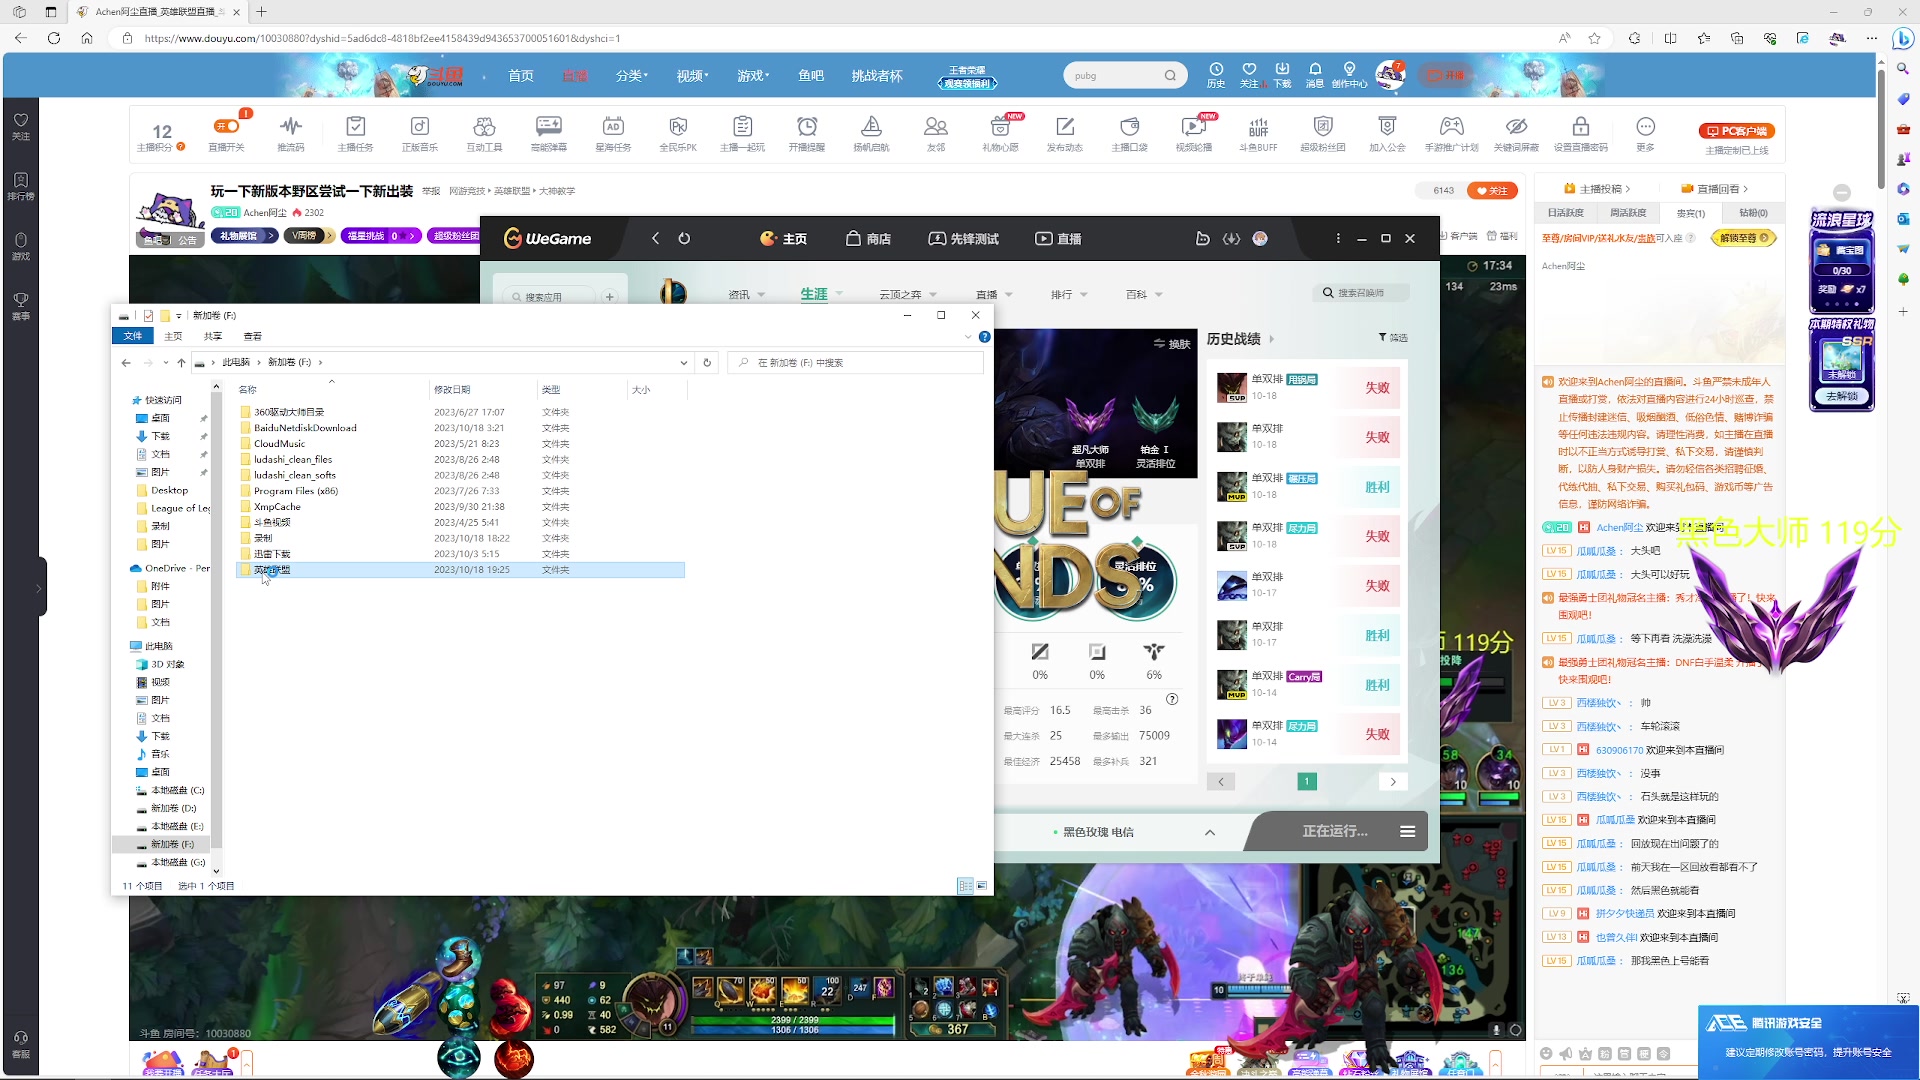Switch to WeGame 商店 store tab
The image size is (1920, 1080).
point(868,239)
